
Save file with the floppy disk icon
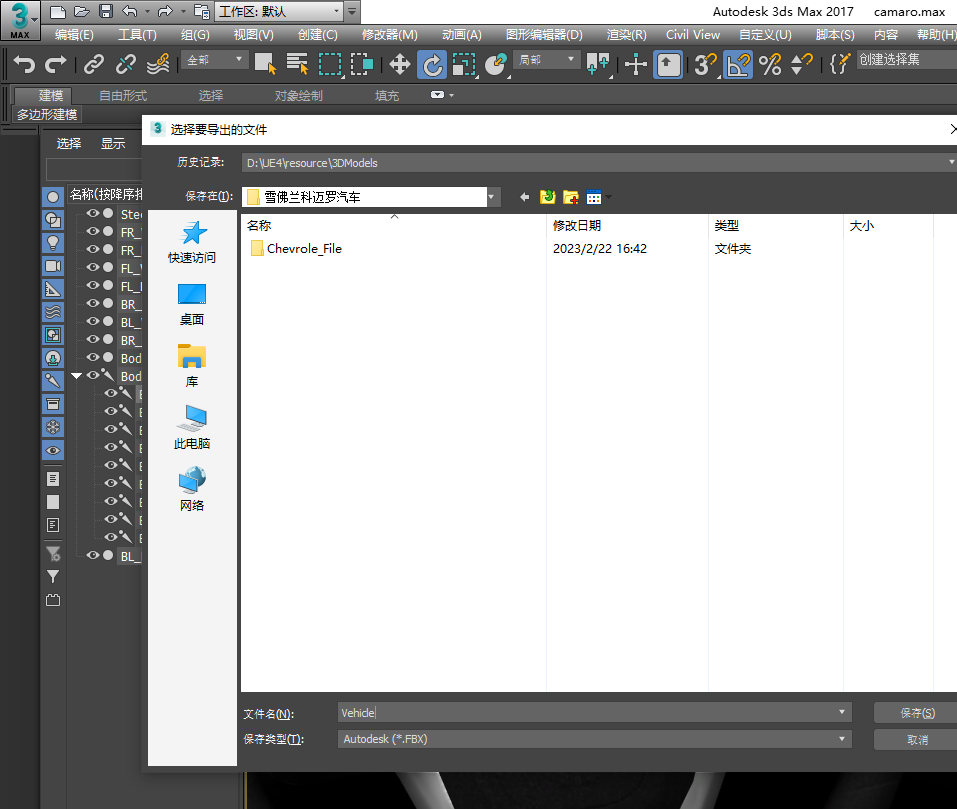click(x=106, y=11)
